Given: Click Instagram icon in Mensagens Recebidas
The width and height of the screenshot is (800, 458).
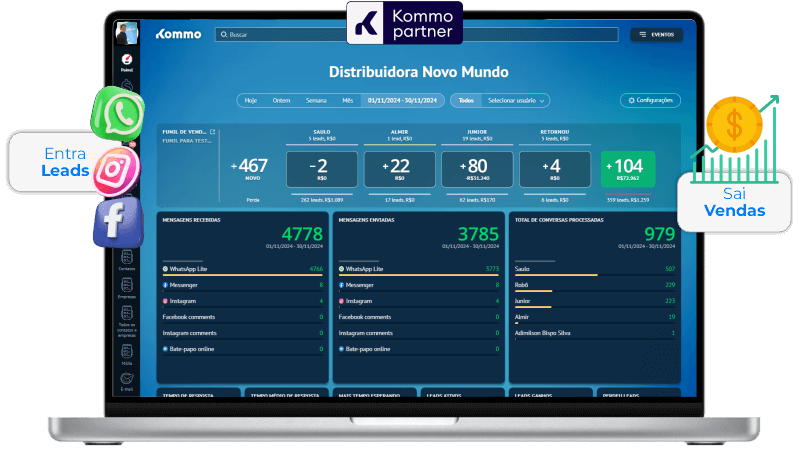Looking at the screenshot, I should [165, 301].
